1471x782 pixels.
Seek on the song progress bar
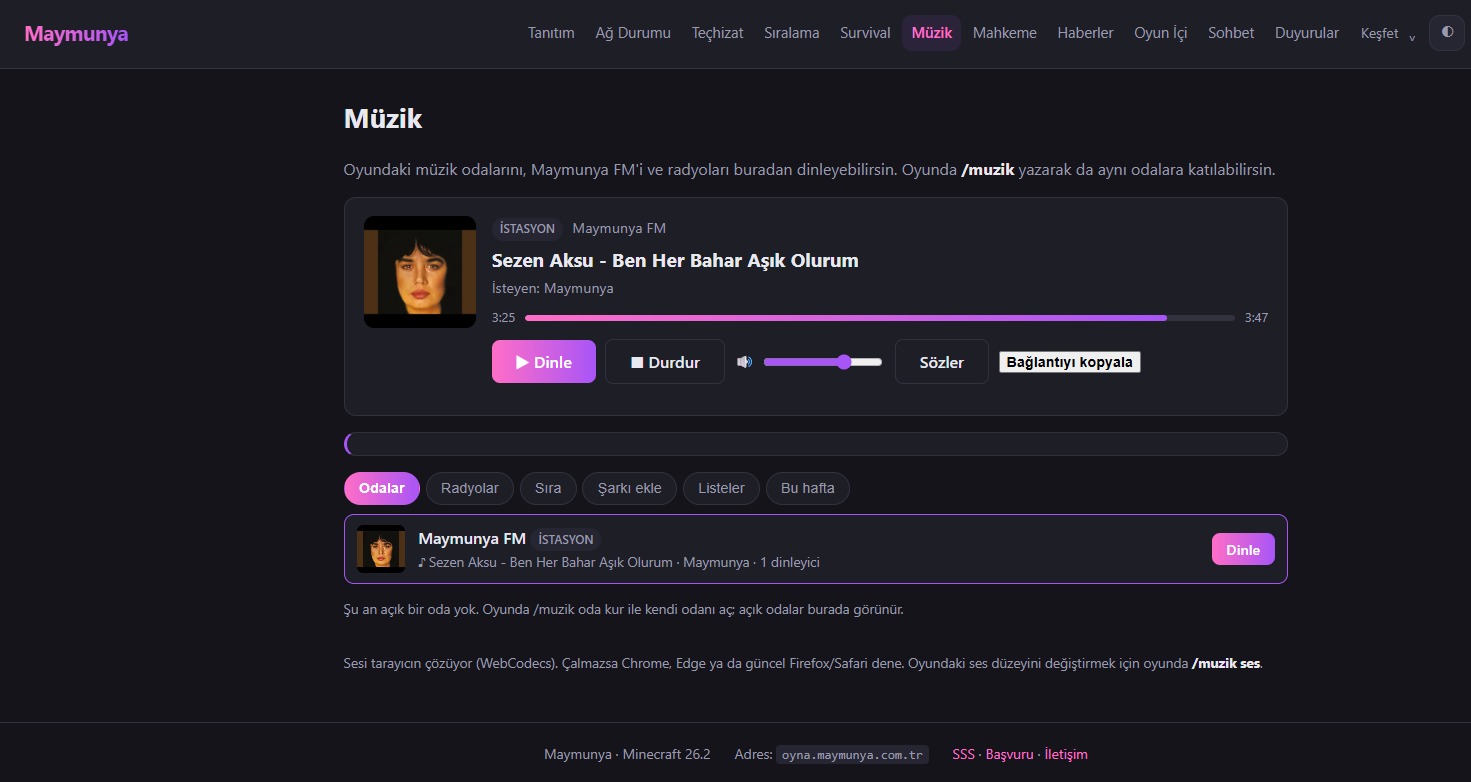click(880, 318)
